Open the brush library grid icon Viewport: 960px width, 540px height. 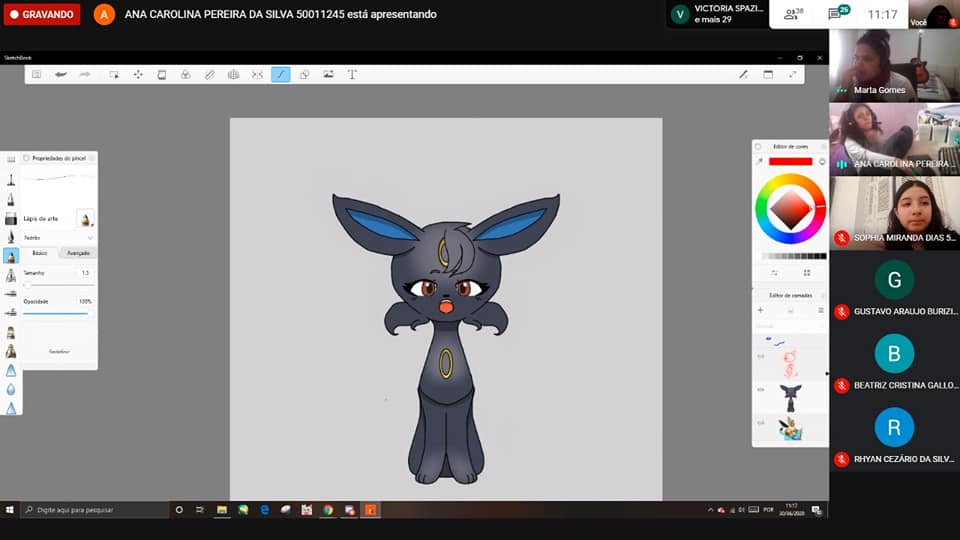[11, 159]
